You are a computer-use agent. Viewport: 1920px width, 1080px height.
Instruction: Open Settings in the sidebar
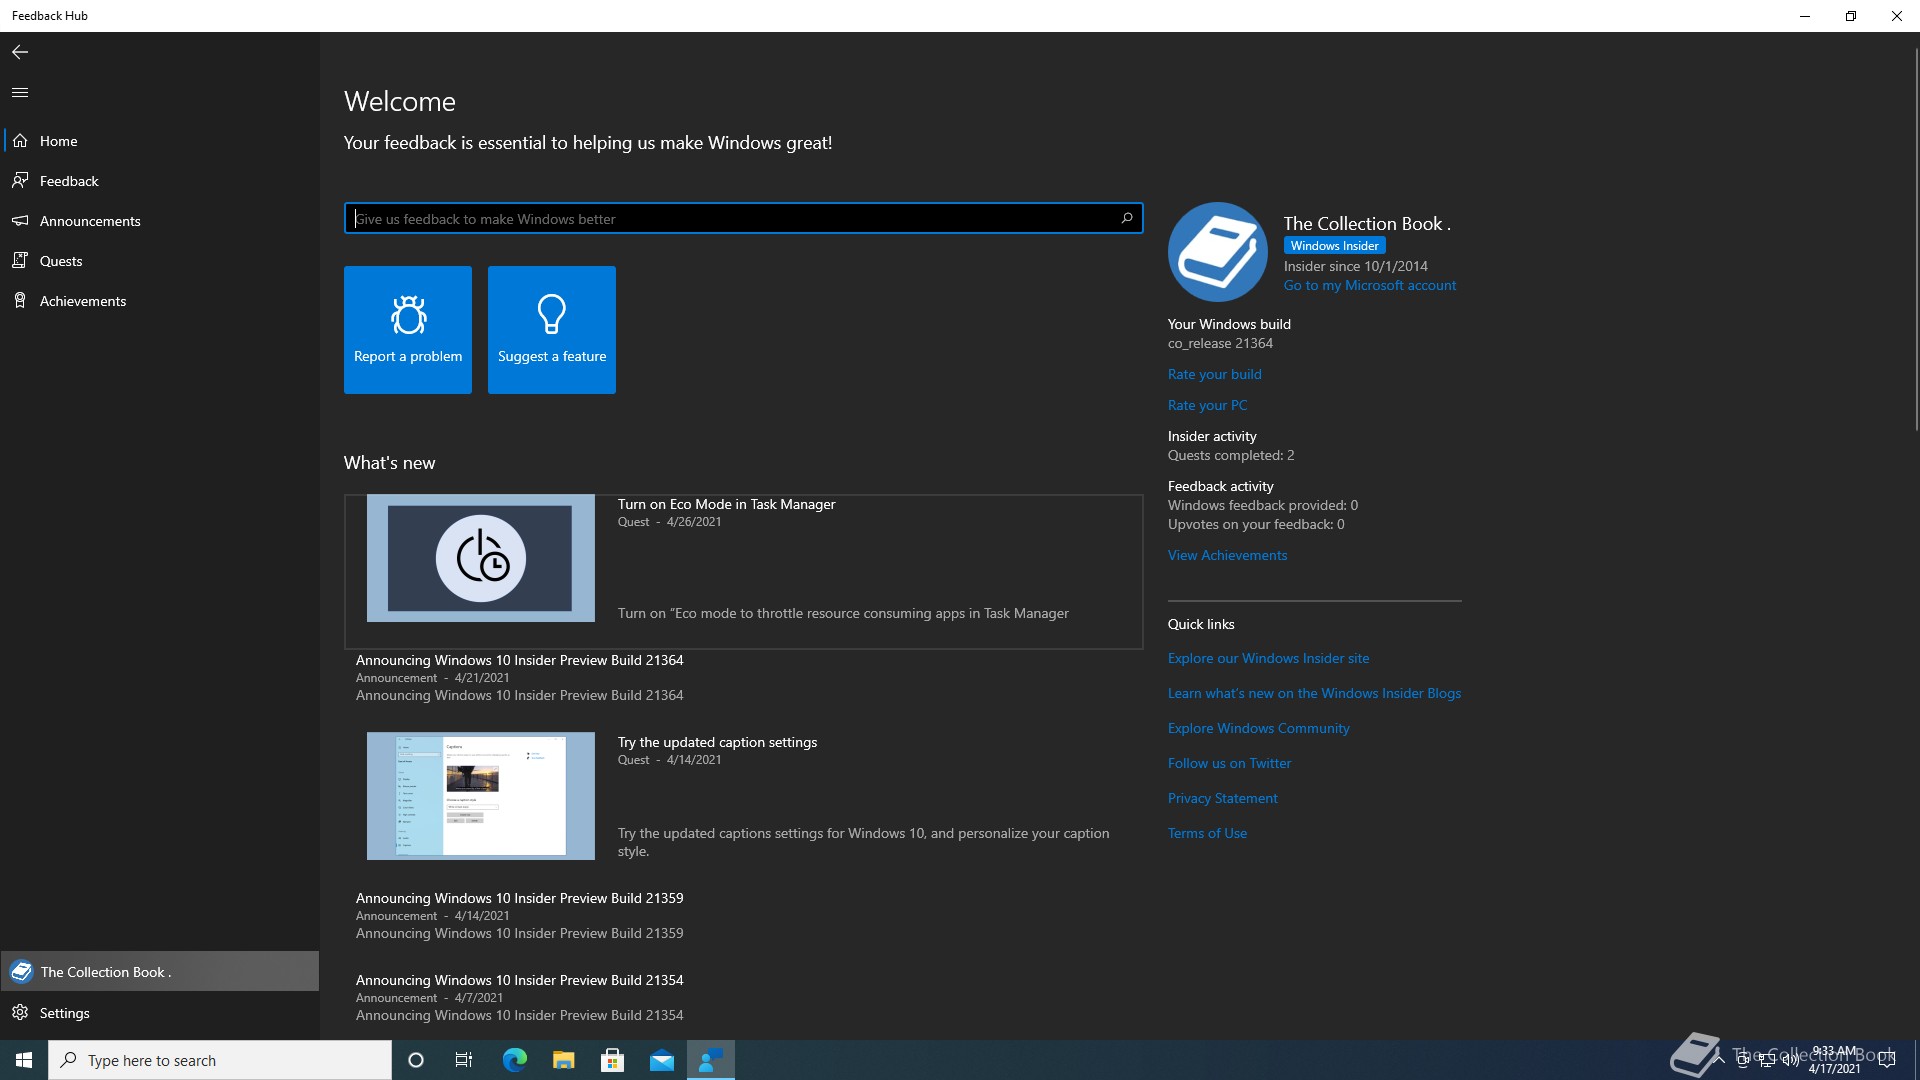[160, 1013]
